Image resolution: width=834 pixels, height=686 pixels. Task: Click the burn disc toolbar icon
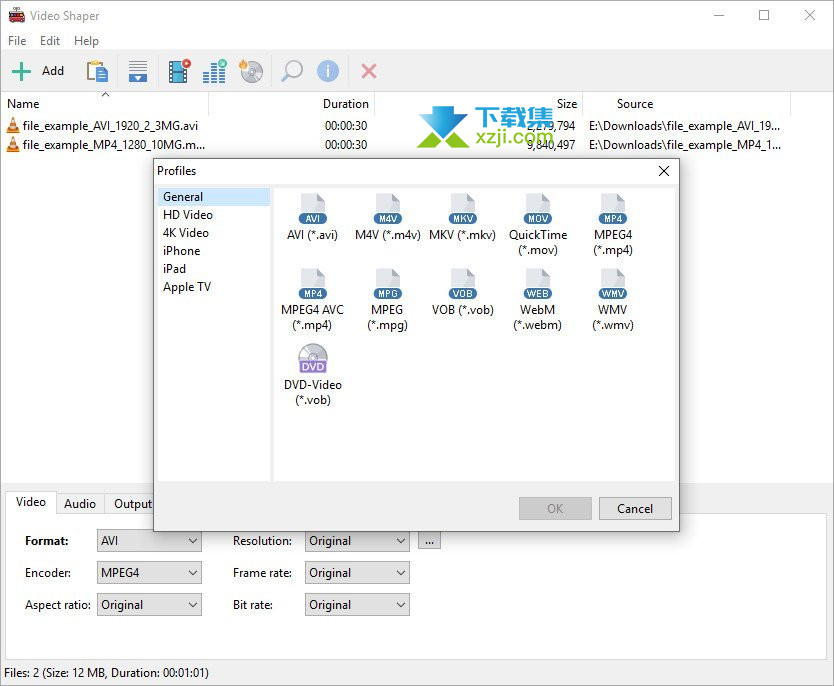[x=251, y=71]
